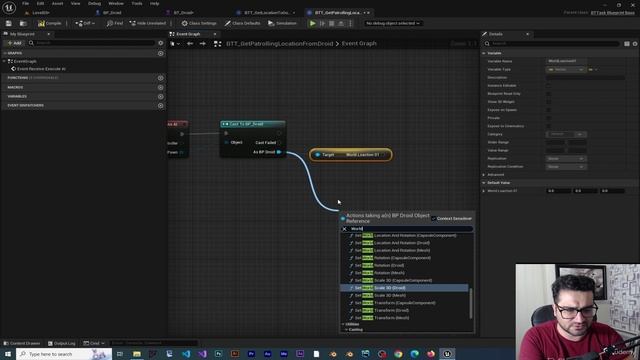Open the Edit menu
640x360 pixels.
click(40, 3)
